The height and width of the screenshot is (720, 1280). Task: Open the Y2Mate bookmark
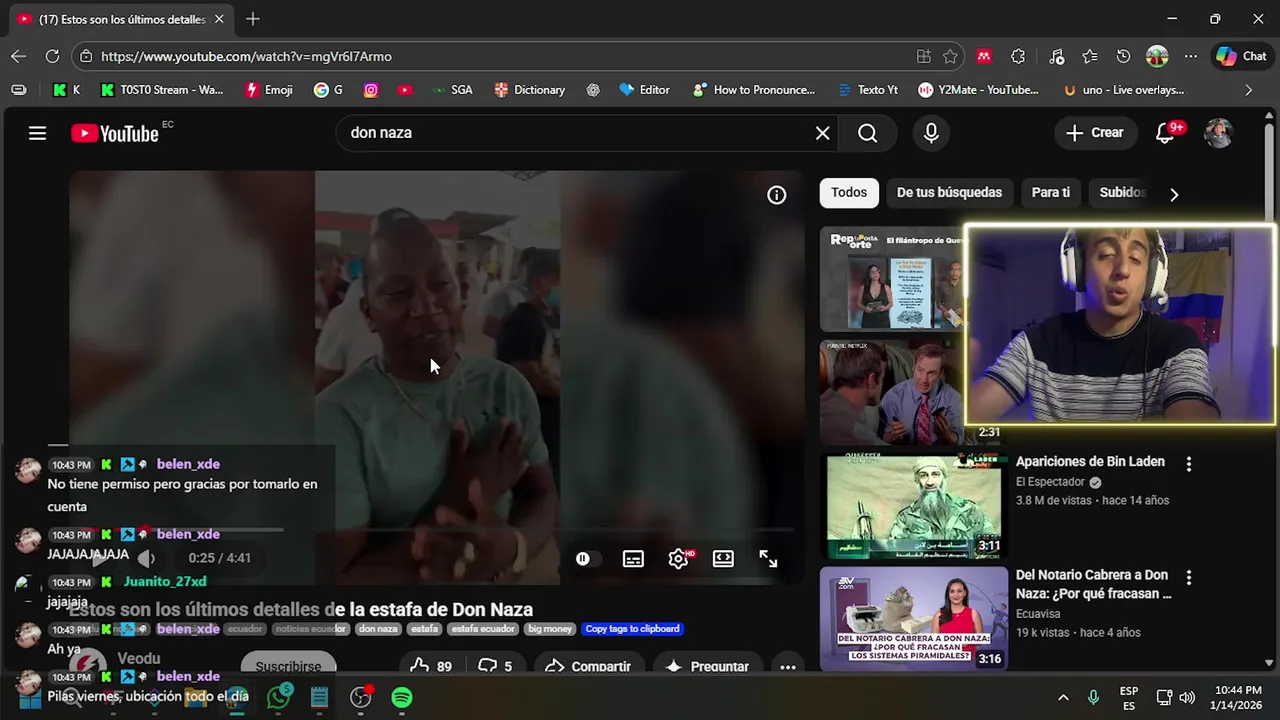(978, 90)
